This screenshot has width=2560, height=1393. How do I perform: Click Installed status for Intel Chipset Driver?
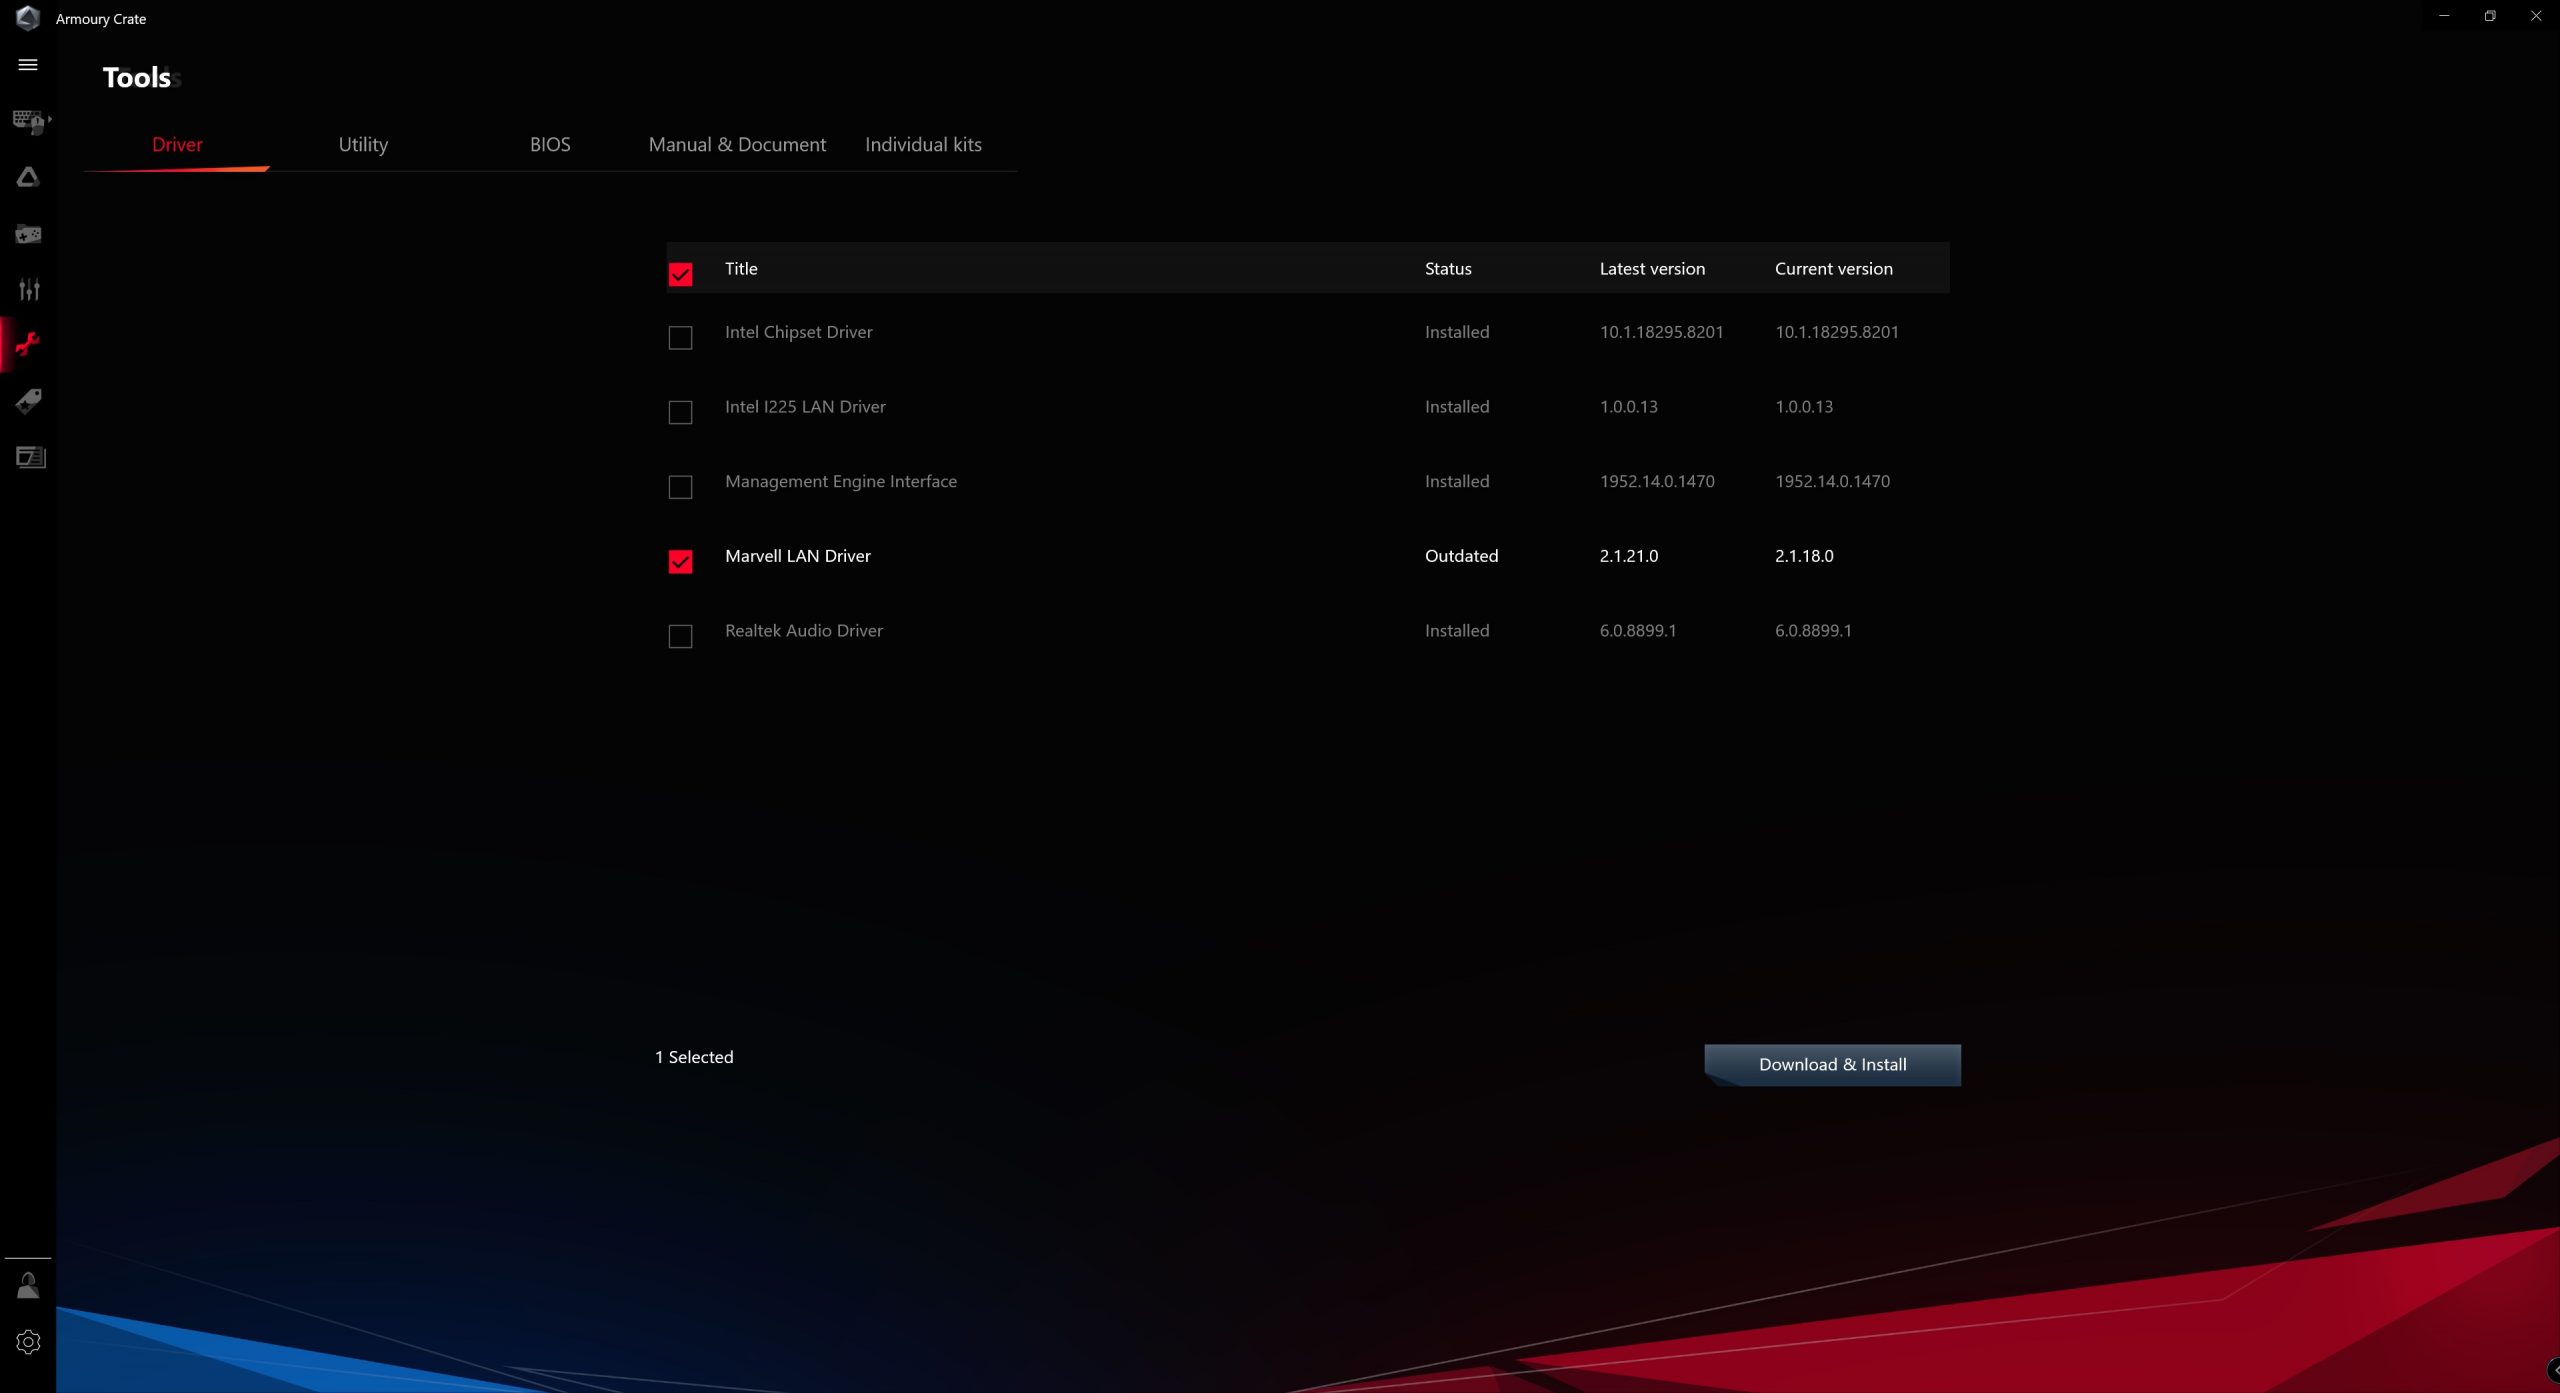click(1456, 332)
